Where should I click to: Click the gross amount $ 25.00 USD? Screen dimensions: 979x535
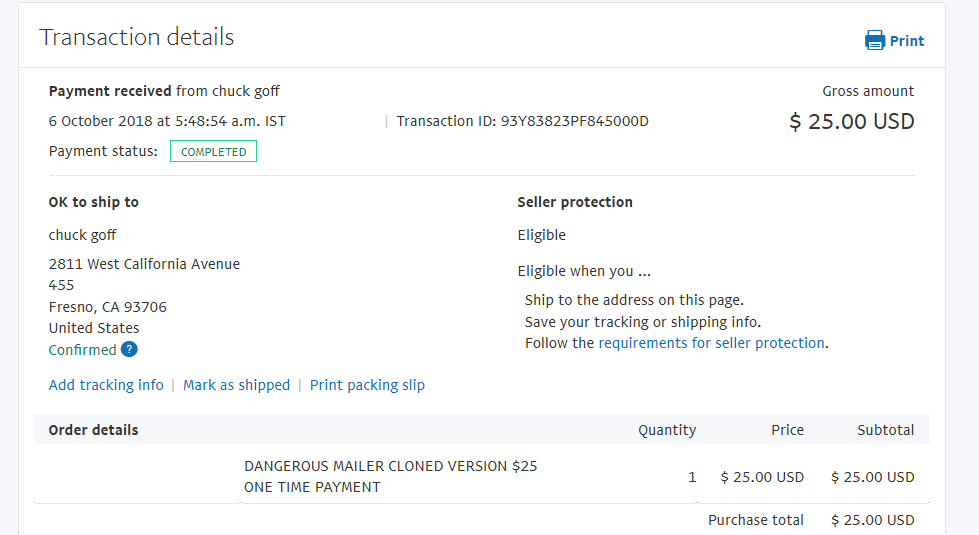[852, 122]
